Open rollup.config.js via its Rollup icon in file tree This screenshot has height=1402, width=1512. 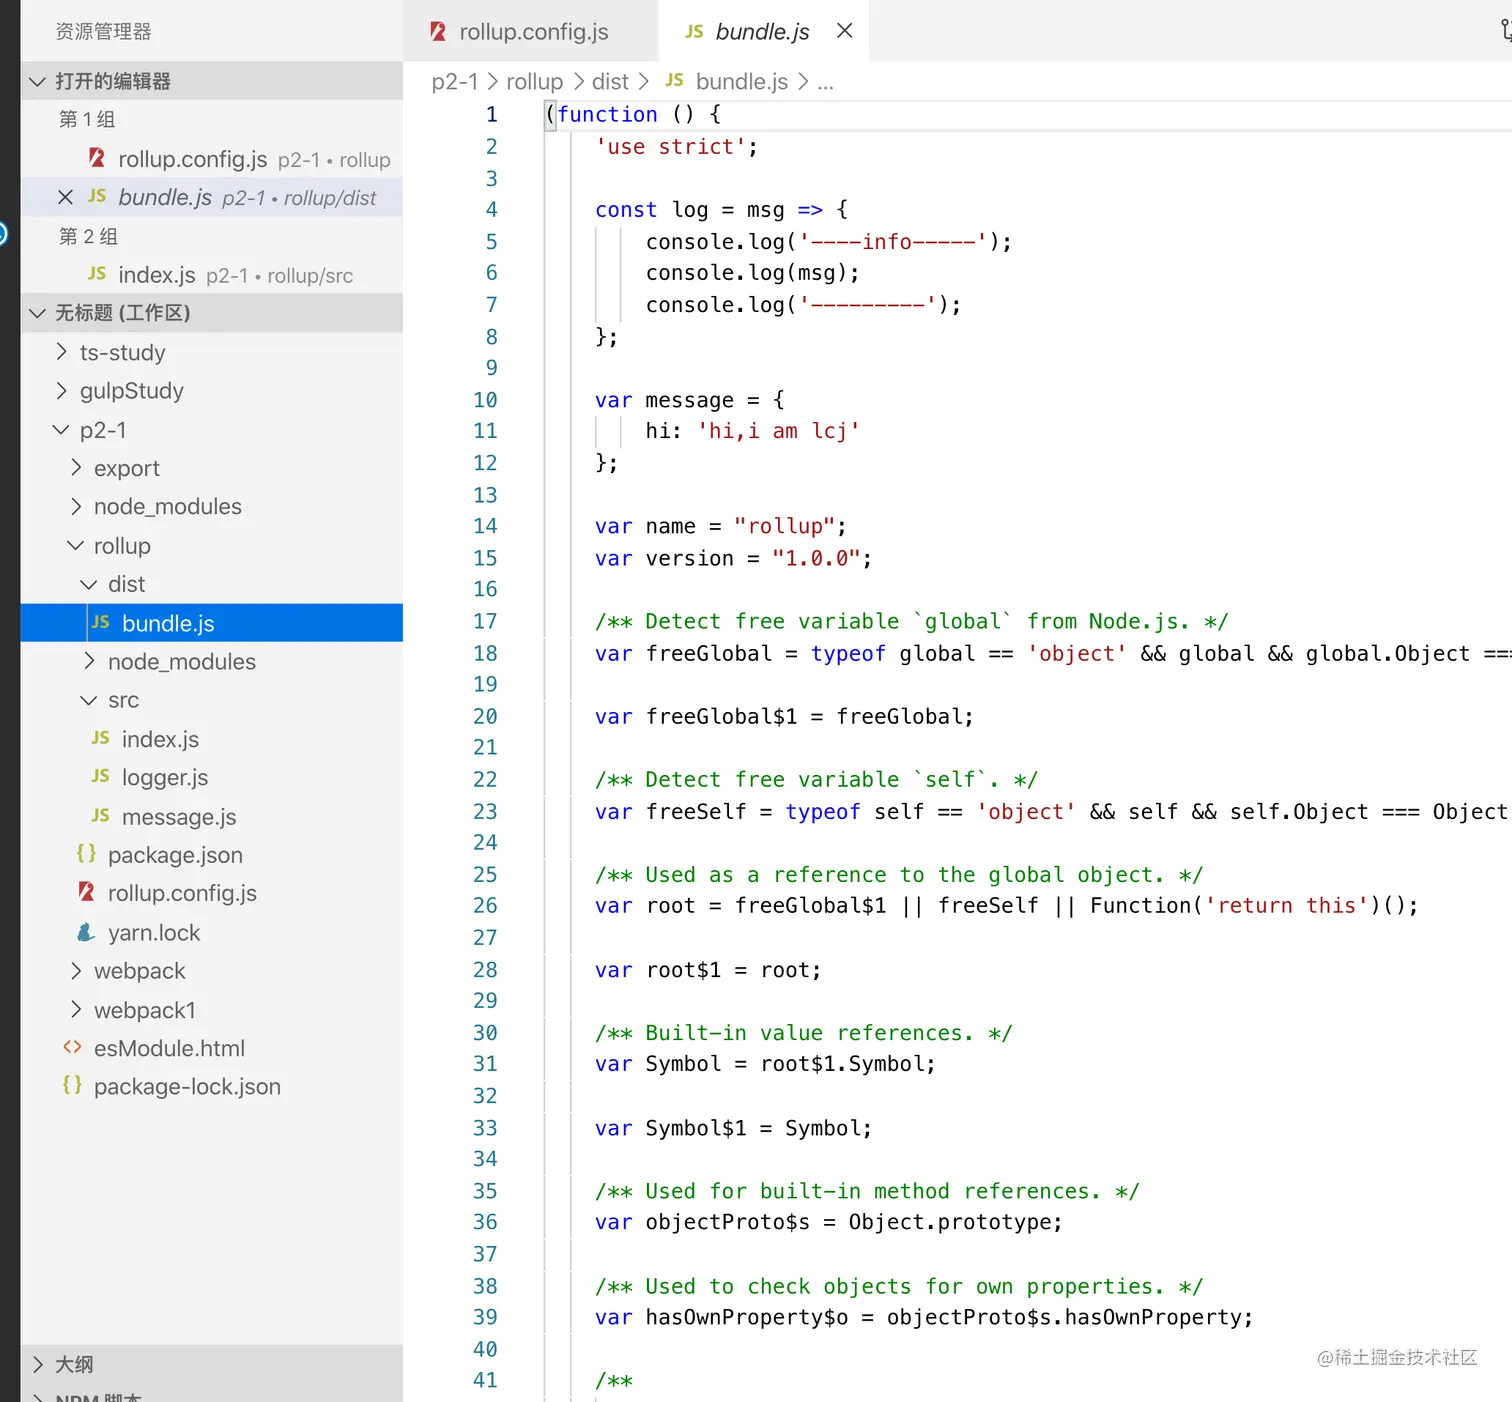(x=87, y=892)
